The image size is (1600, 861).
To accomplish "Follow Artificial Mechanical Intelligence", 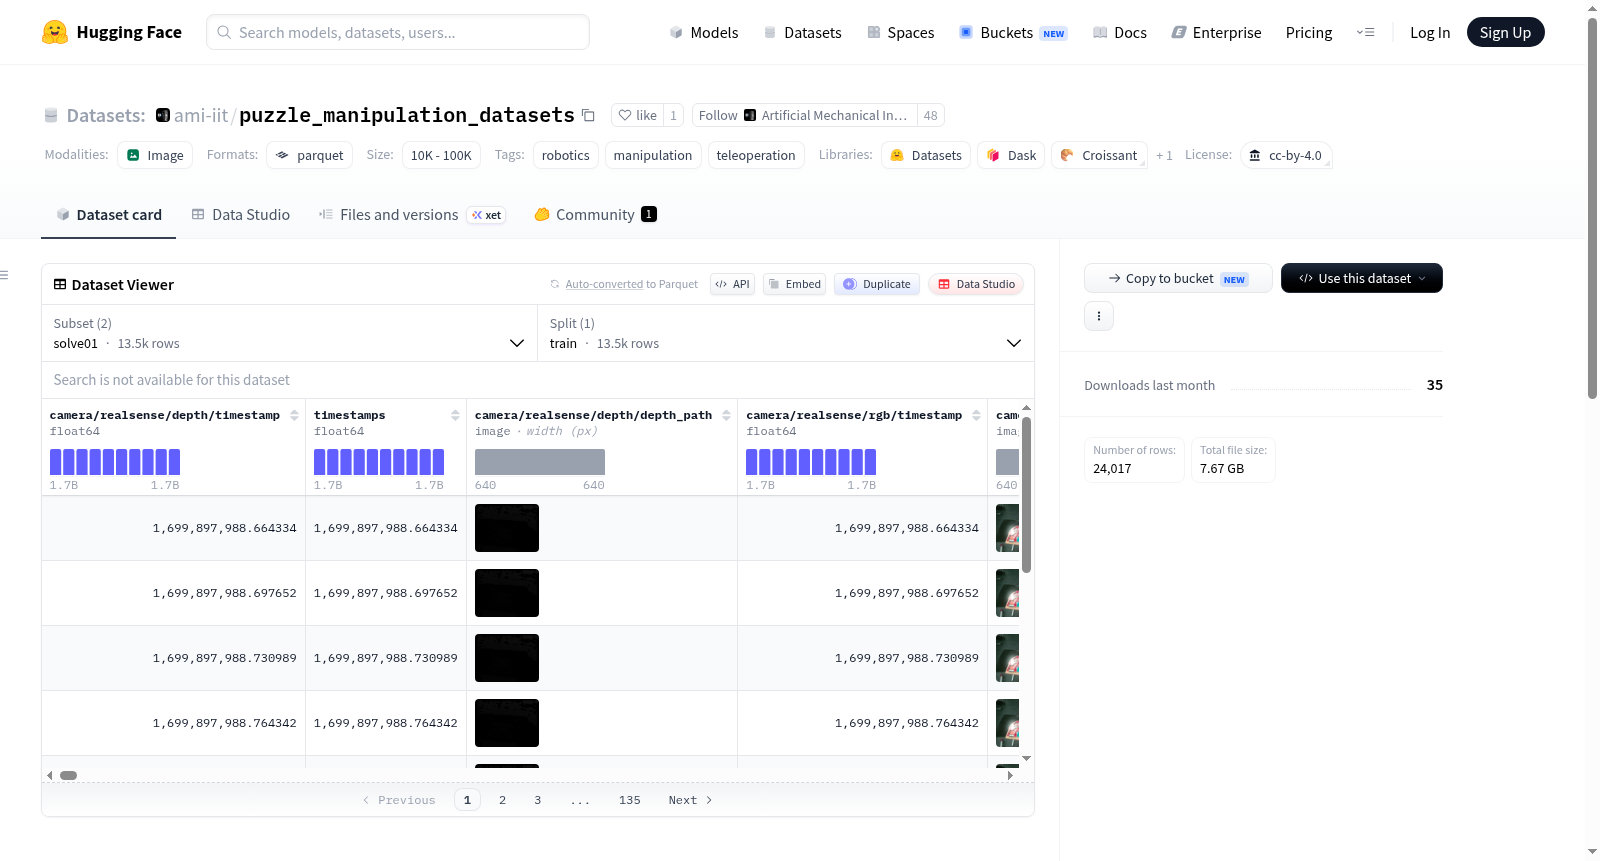I will click(803, 115).
